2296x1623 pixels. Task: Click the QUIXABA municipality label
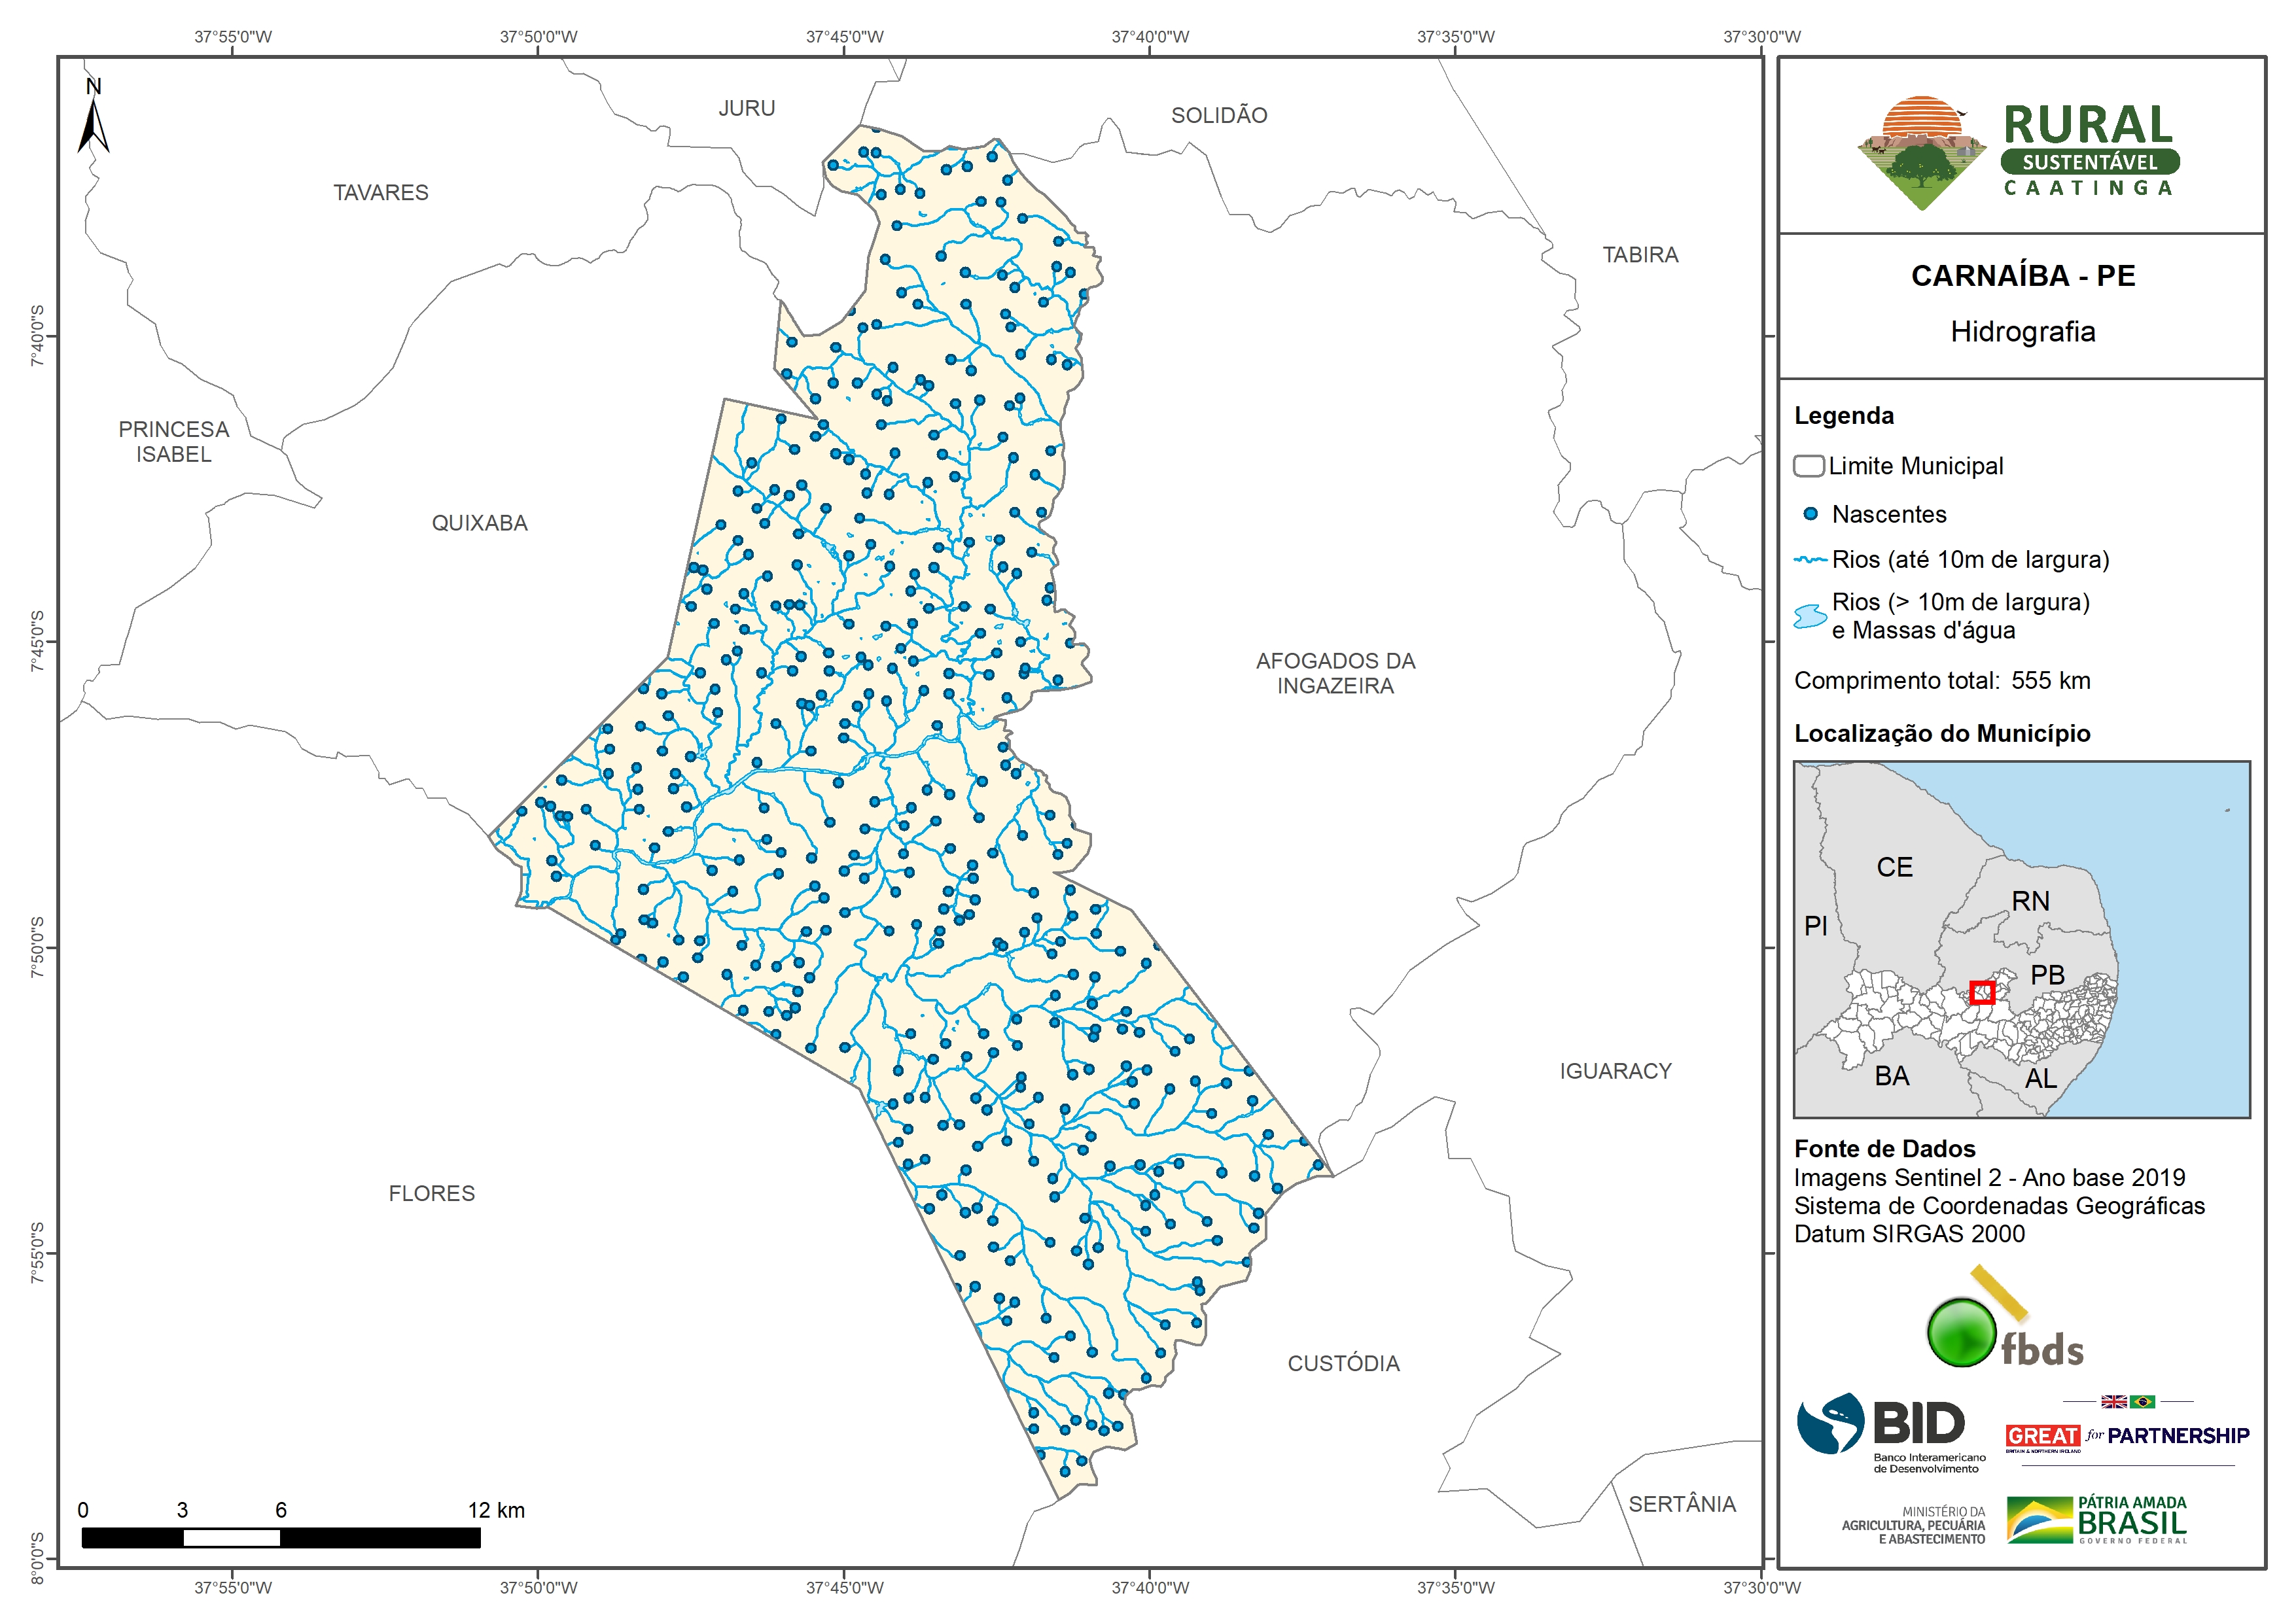tap(479, 523)
